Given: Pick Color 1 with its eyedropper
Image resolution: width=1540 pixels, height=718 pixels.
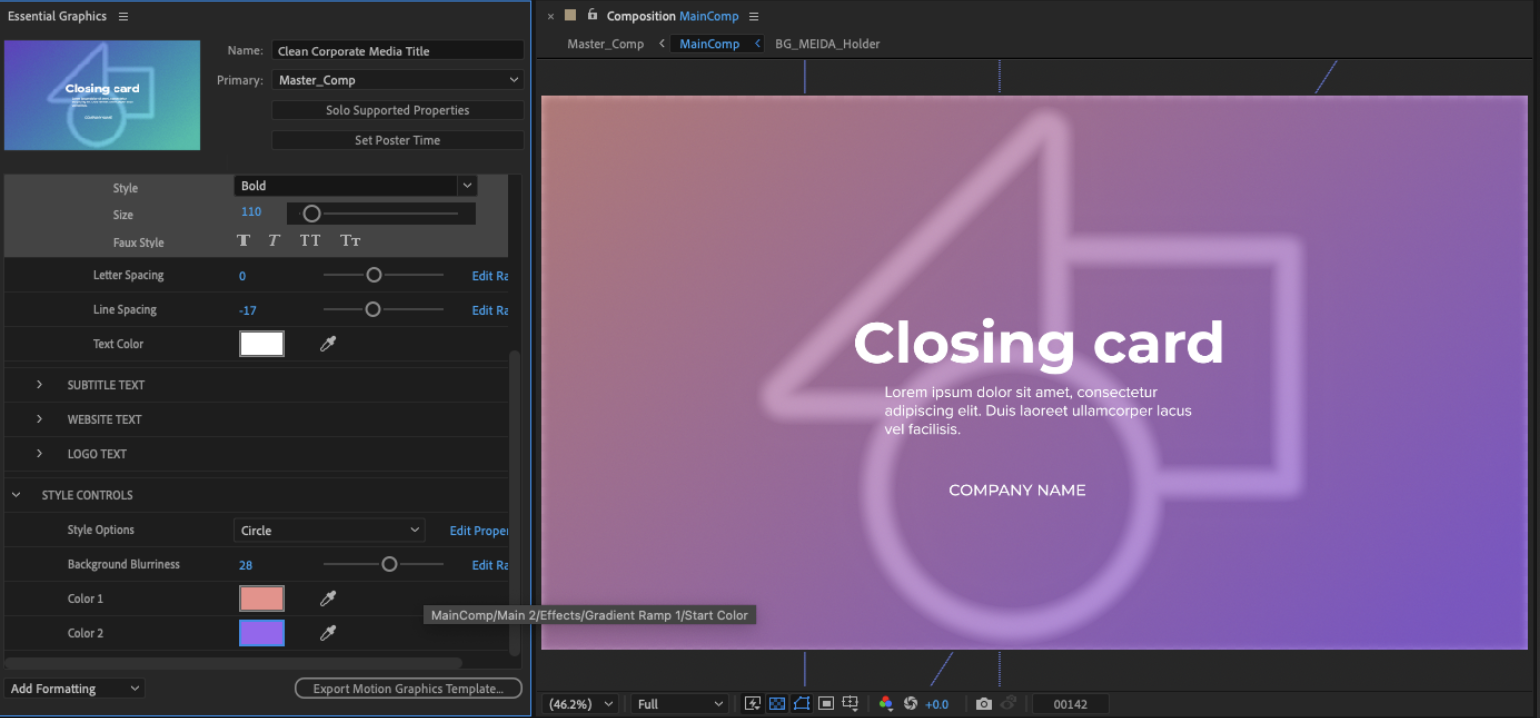Looking at the screenshot, I should point(327,599).
